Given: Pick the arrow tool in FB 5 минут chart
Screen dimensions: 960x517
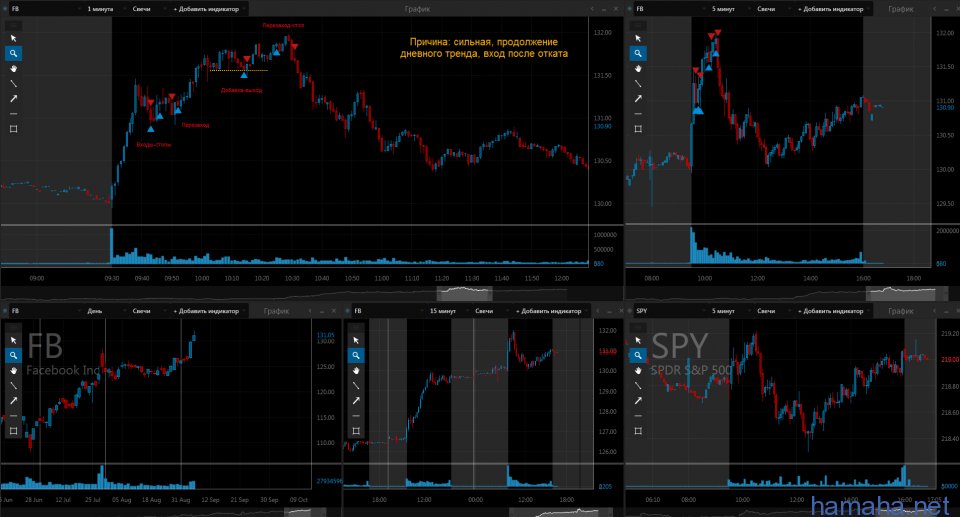Looking at the screenshot, I should [x=638, y=99].
